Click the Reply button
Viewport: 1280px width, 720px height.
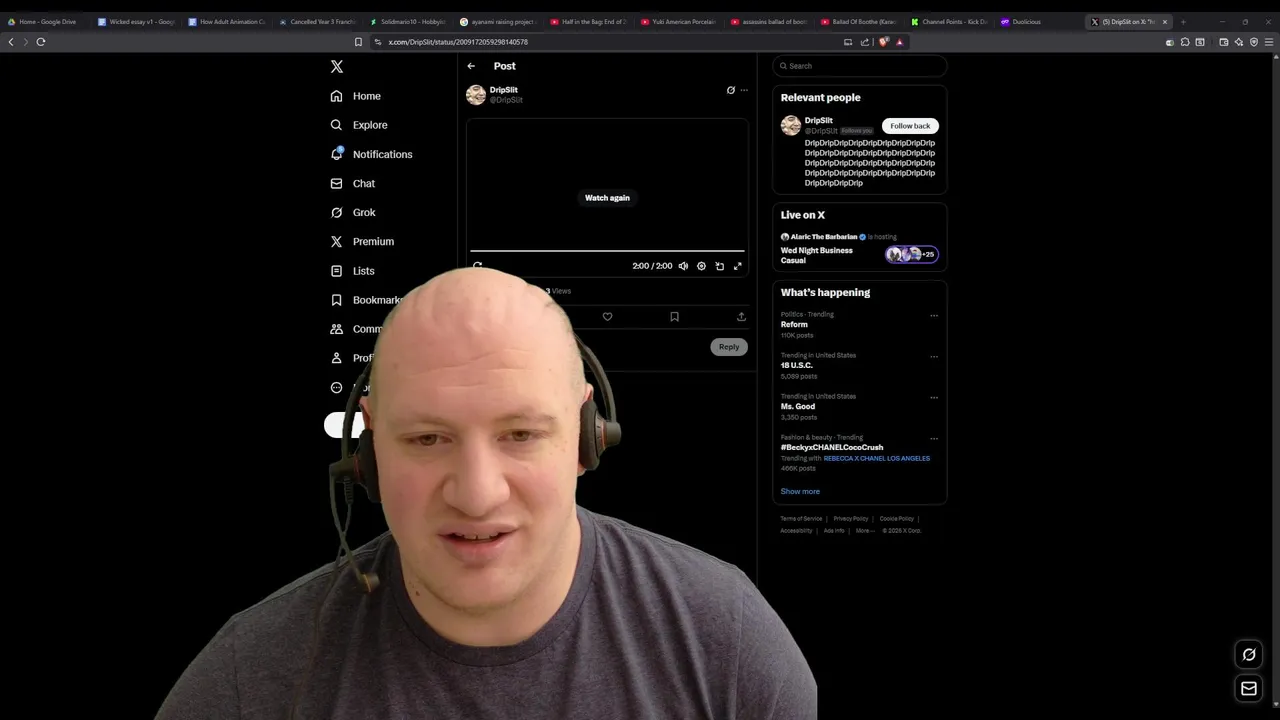(729, 347)
